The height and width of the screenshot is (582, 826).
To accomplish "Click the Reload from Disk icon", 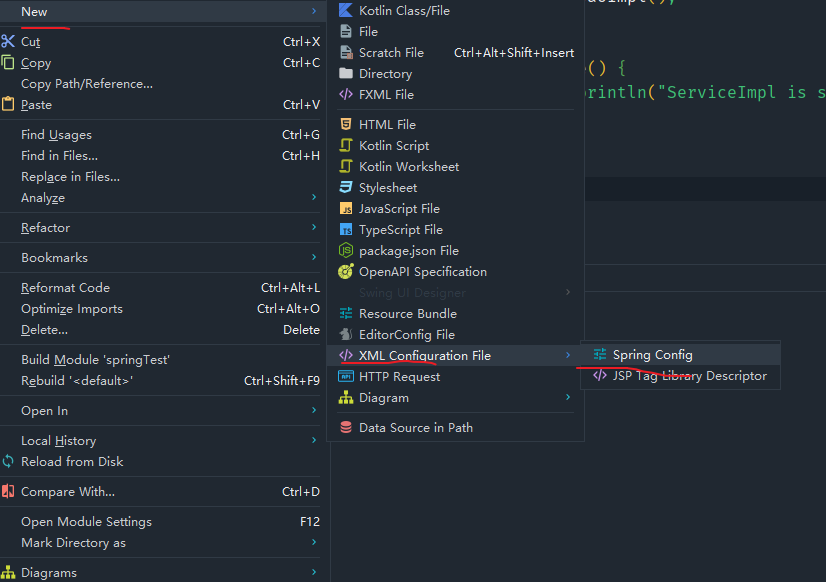I will 9,461.
